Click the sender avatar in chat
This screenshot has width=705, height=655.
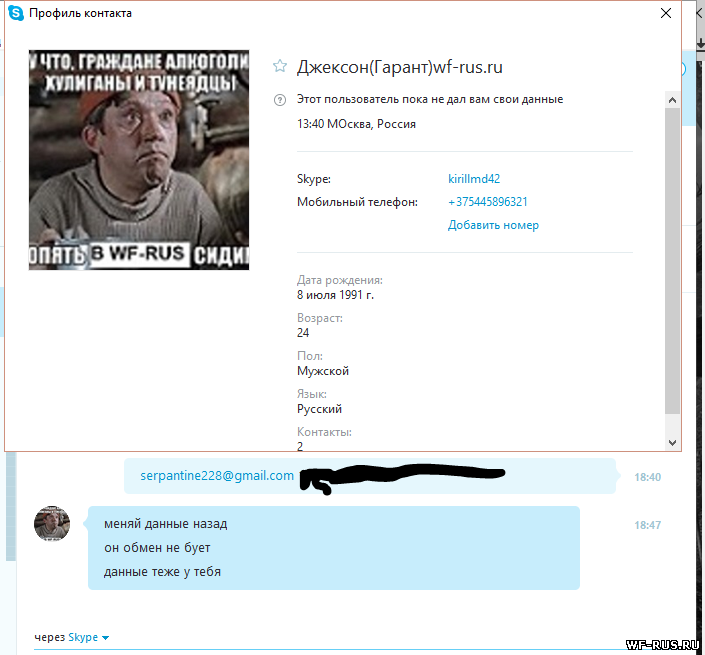click(52, 523)
